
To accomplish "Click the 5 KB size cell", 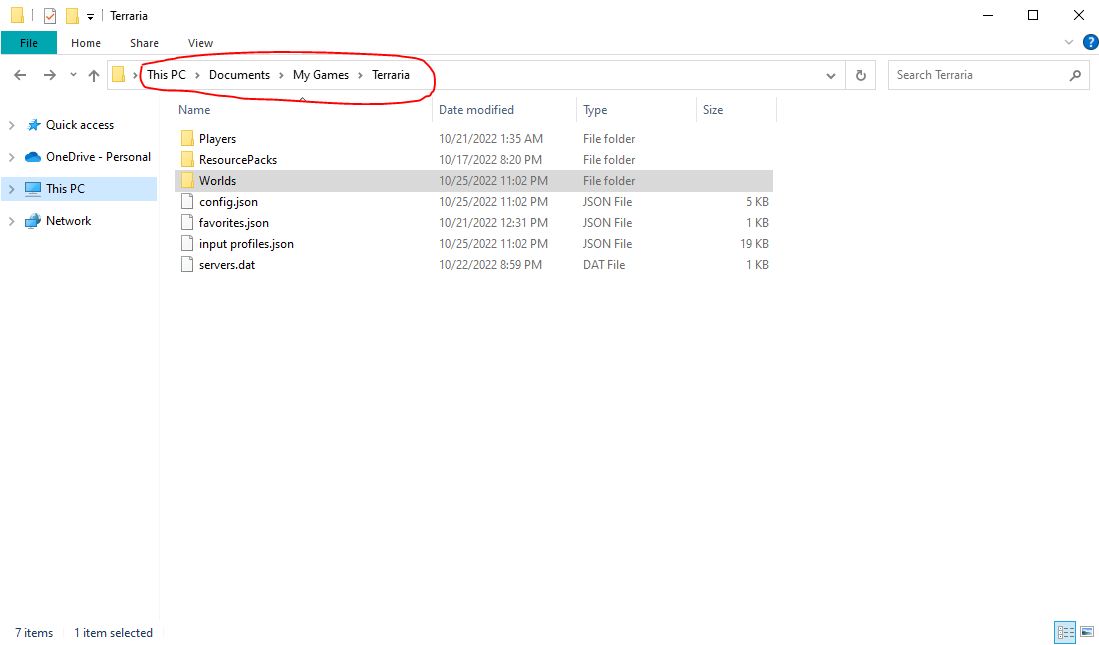I will pos(757,202).
